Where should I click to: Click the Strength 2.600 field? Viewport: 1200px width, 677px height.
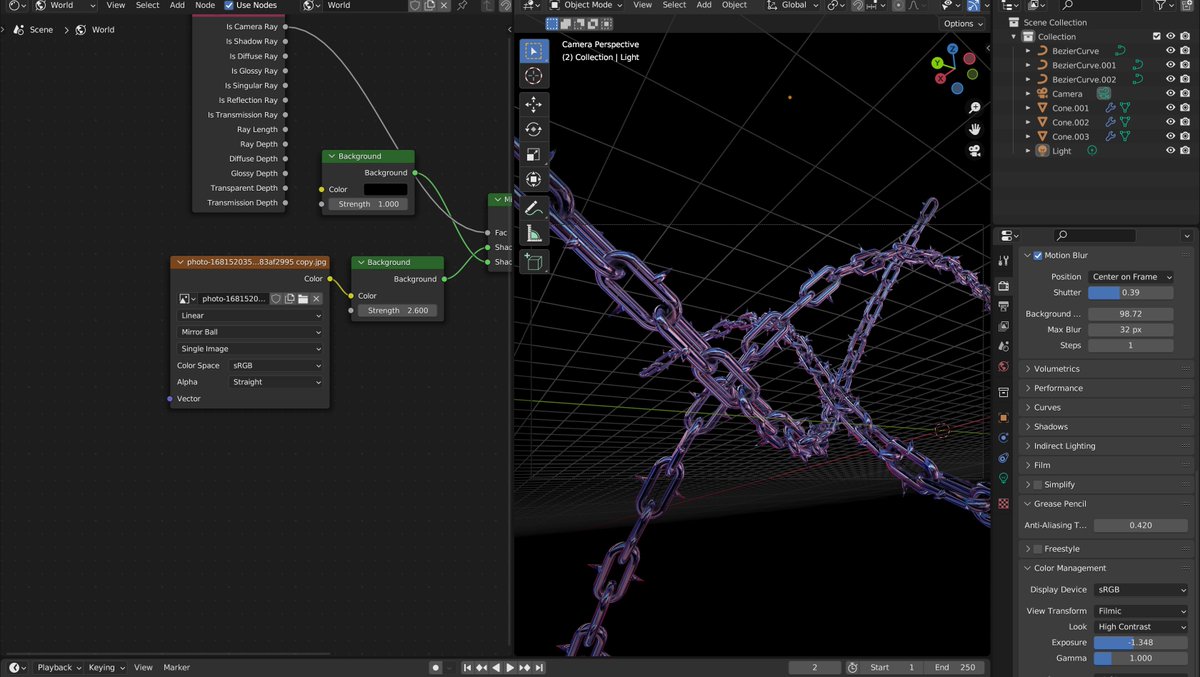click(397, 311)
